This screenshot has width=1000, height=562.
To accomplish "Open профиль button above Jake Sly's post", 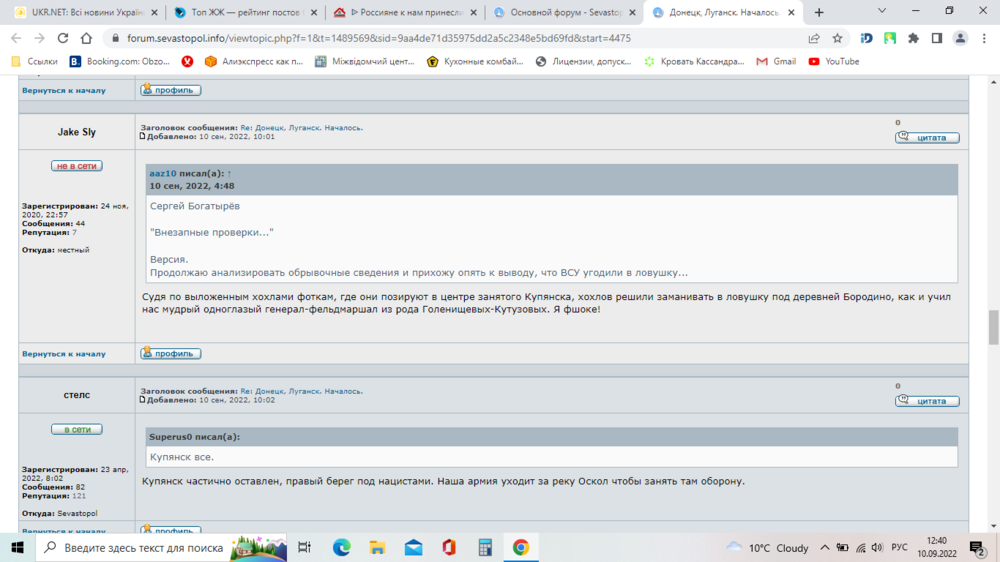I will pos(170,90).
